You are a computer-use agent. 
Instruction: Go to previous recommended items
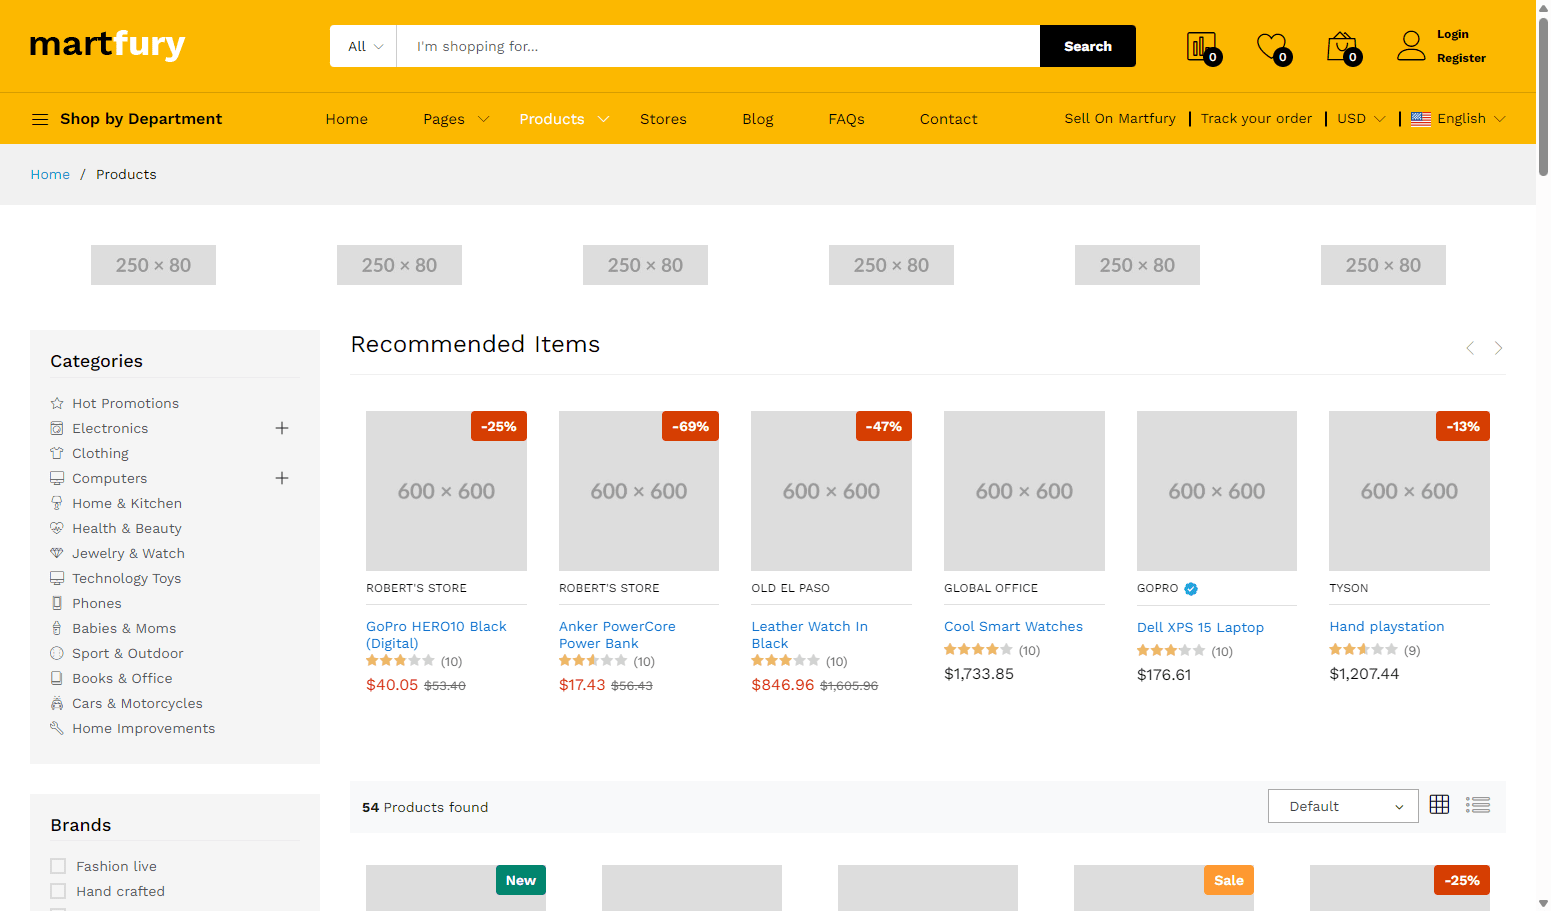[1470, 348]
